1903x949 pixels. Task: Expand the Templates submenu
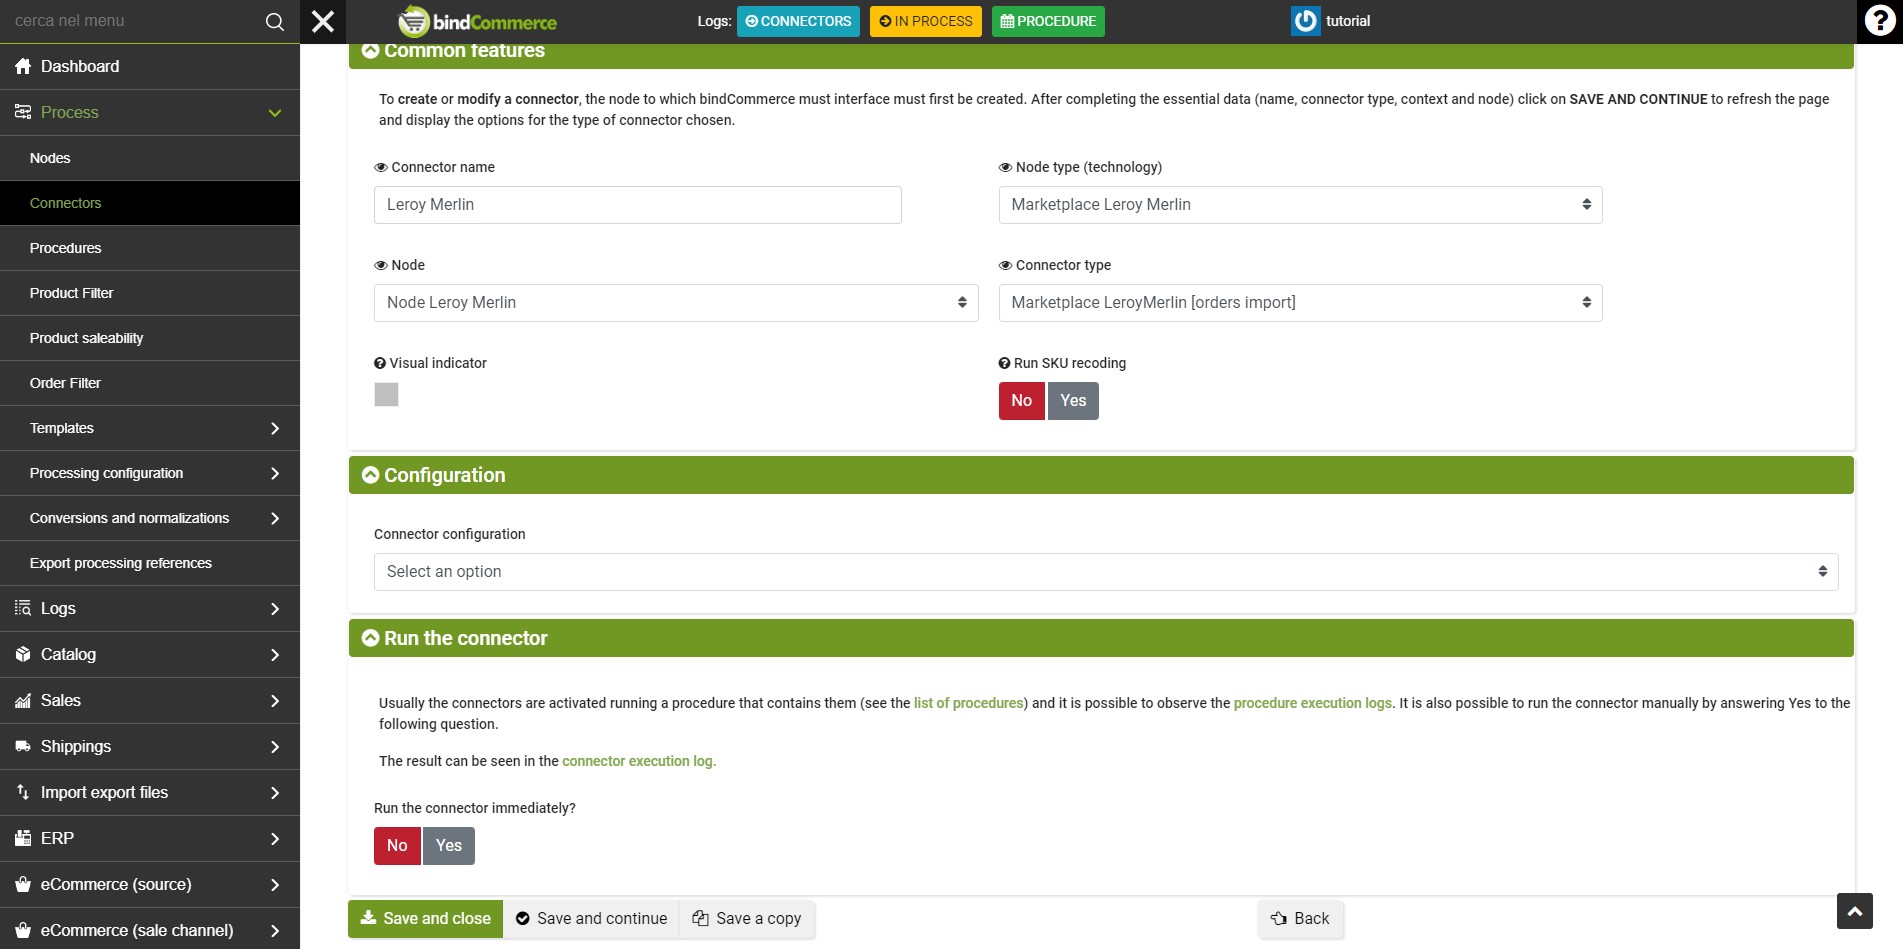tap(275, 428)
